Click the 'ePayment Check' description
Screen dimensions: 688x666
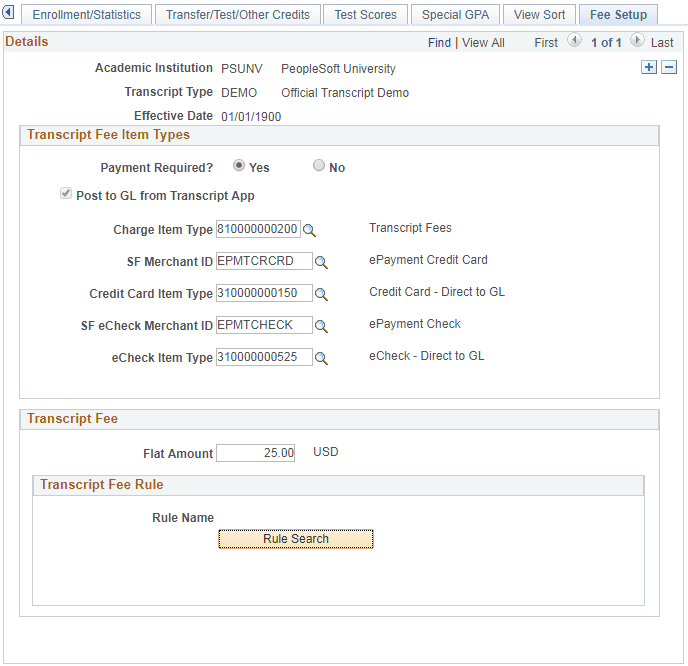(415, 324)
